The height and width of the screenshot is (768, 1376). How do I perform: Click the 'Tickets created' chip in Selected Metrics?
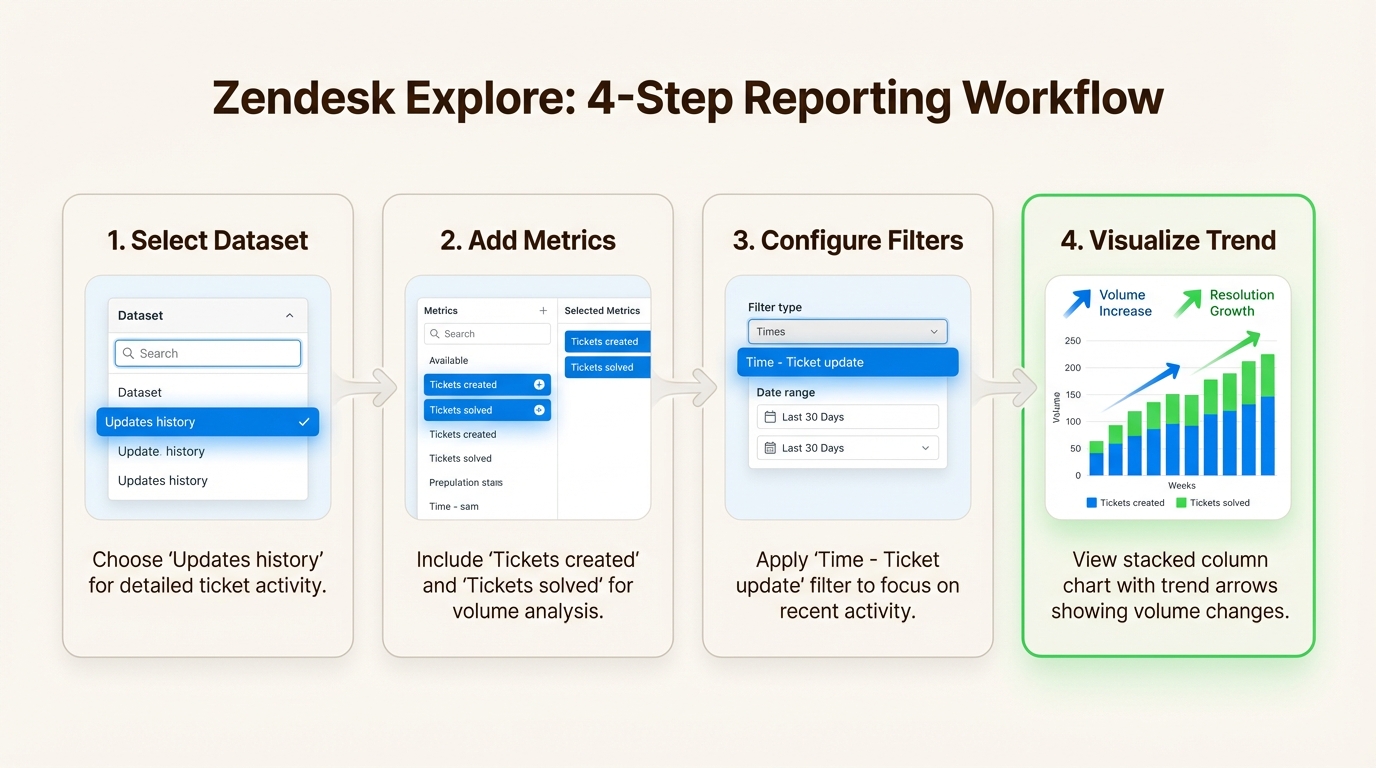click(606, 341)
